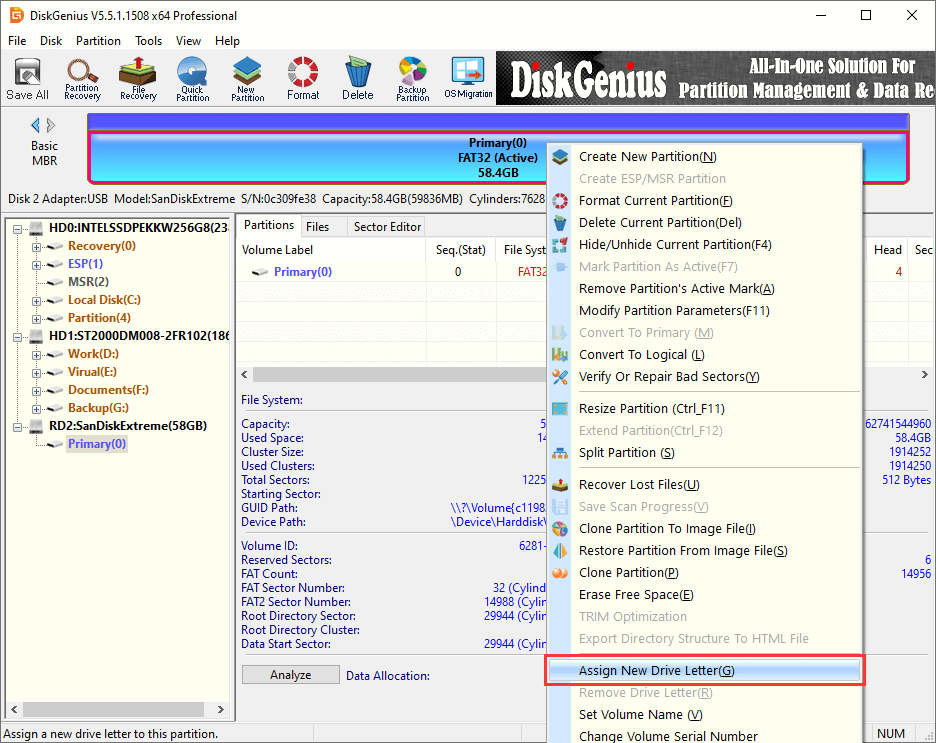
Task: Click Delete Current Partition bin icon
Action: [560, 223]
